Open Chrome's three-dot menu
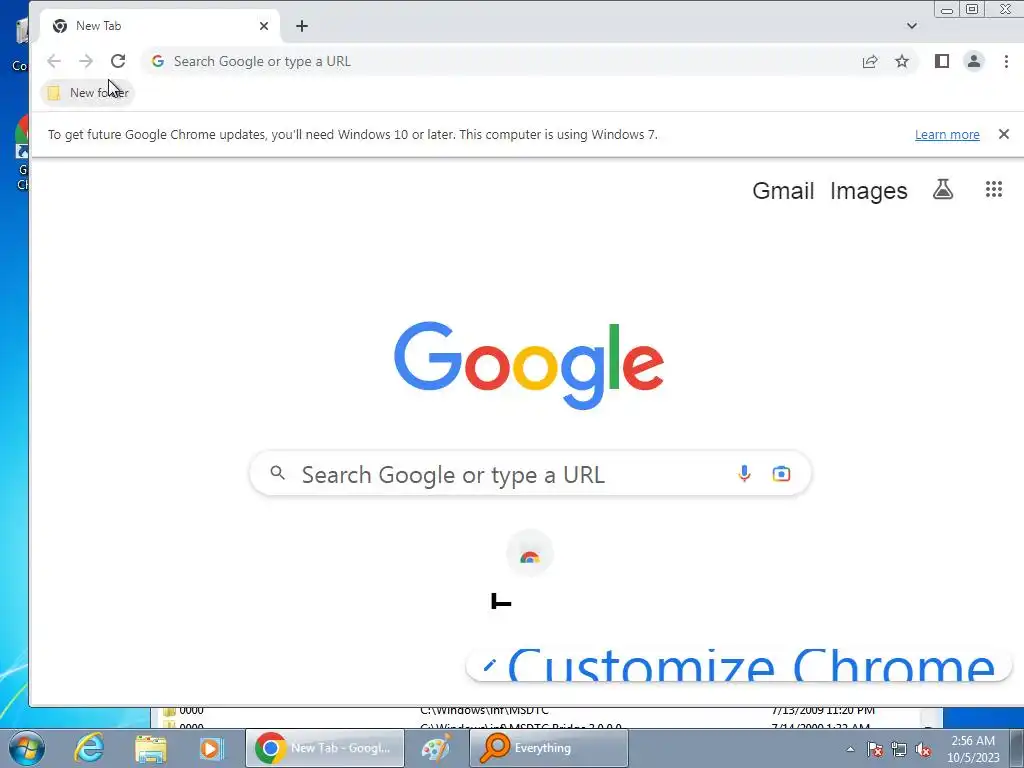Viewport: 1024px width, 768px height. tap(1006, 61)
